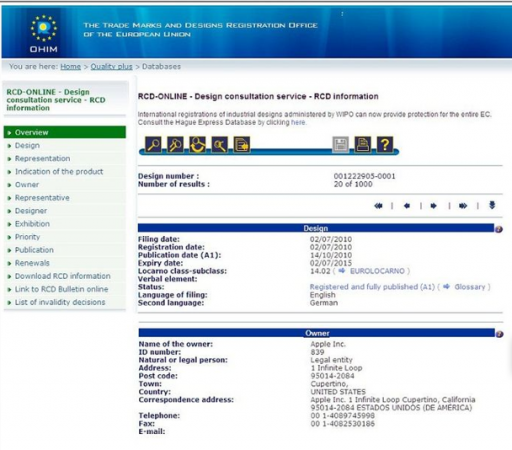Viewport: 512px width, 450px height.
Task: Click the '20 of 1000' results count
Action: click(353, 184)
